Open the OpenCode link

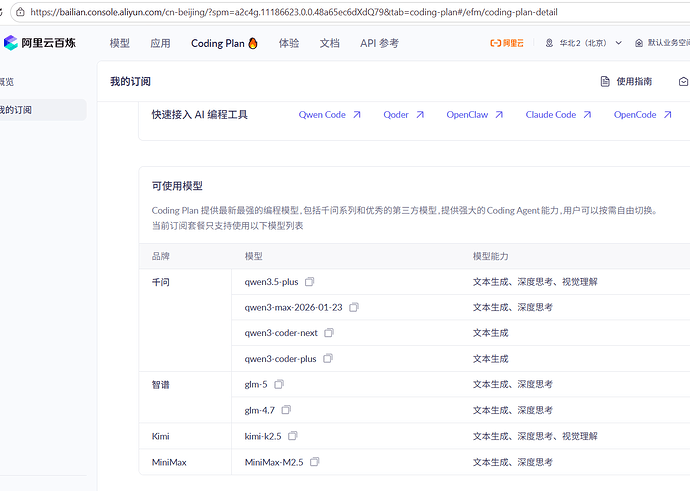click(642, 115)
